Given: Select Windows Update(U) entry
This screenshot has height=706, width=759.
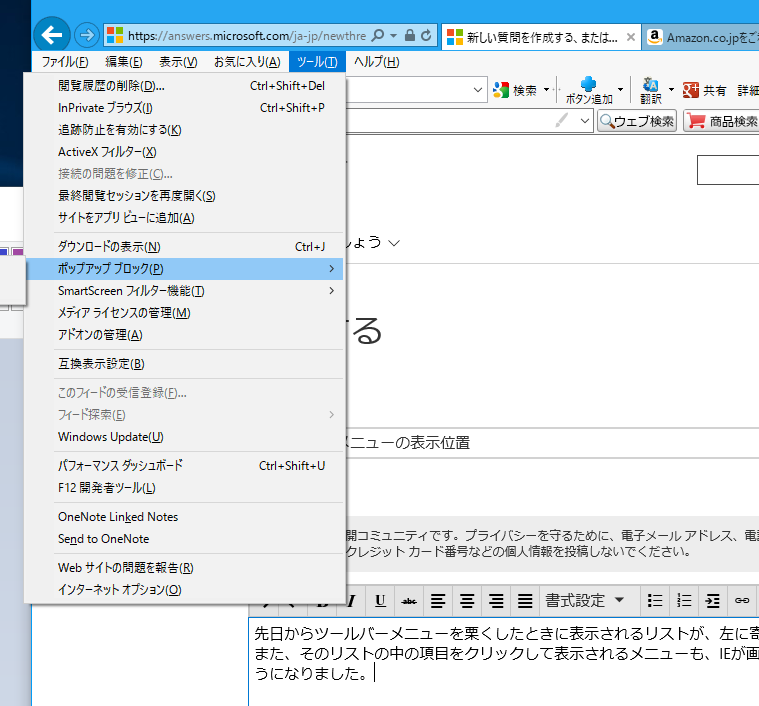Looking at the screenshot, I should [x=185, y=437].
